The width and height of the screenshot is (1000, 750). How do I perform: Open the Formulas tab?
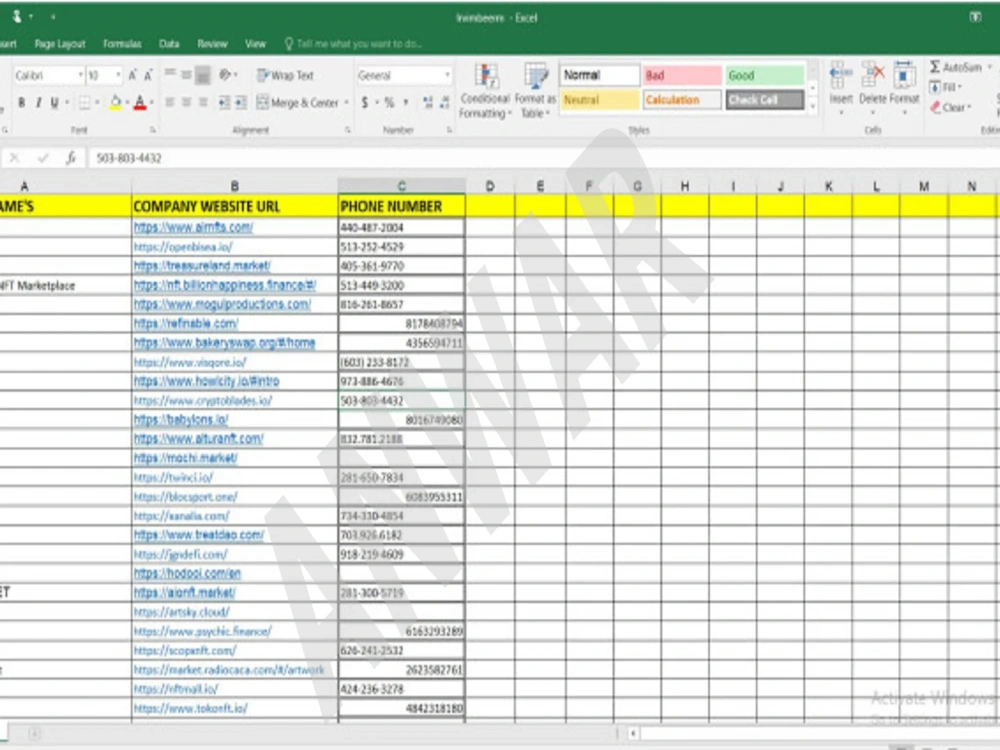coord(122,44)
